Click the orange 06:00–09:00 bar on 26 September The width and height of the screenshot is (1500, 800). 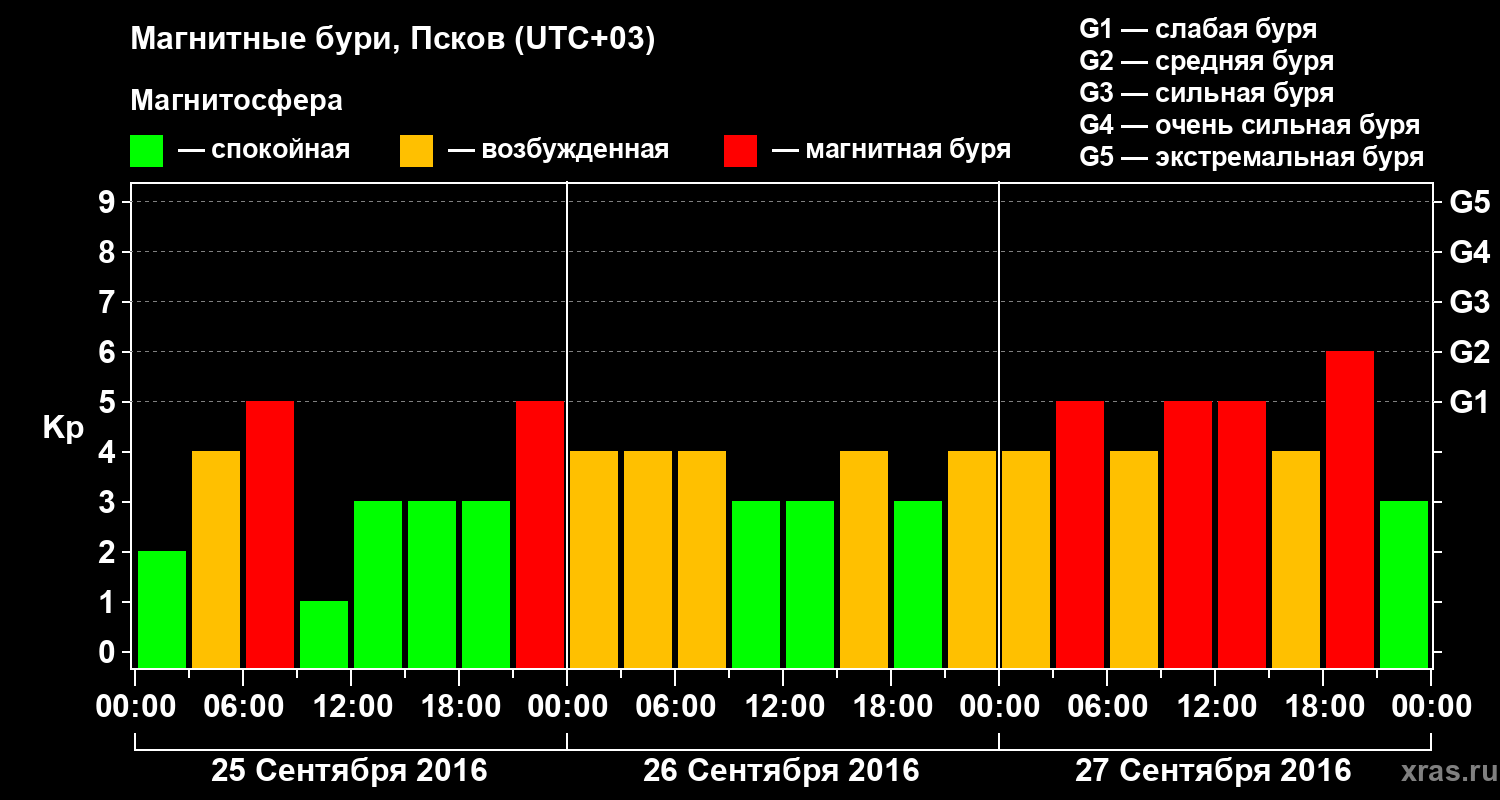point(702,559)
